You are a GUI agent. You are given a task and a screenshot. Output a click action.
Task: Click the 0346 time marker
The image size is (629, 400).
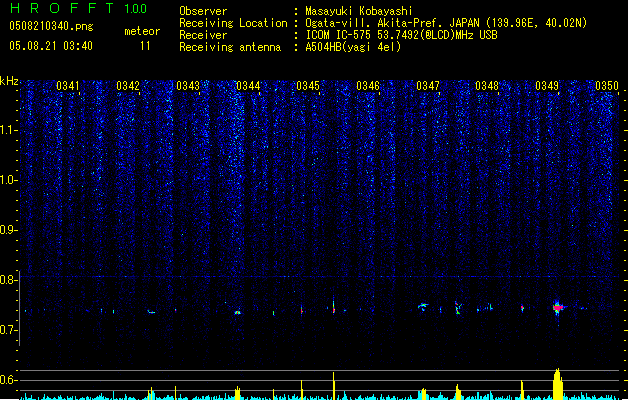pos(368,86)
